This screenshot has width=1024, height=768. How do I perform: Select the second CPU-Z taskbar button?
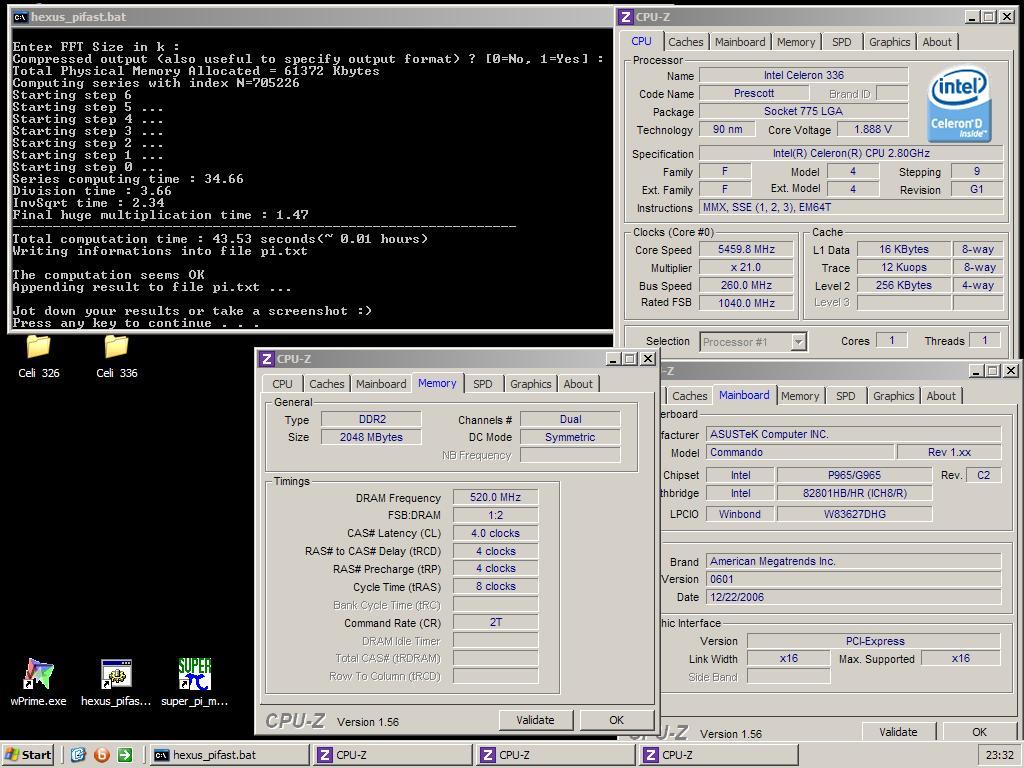(x=555, y=755)
